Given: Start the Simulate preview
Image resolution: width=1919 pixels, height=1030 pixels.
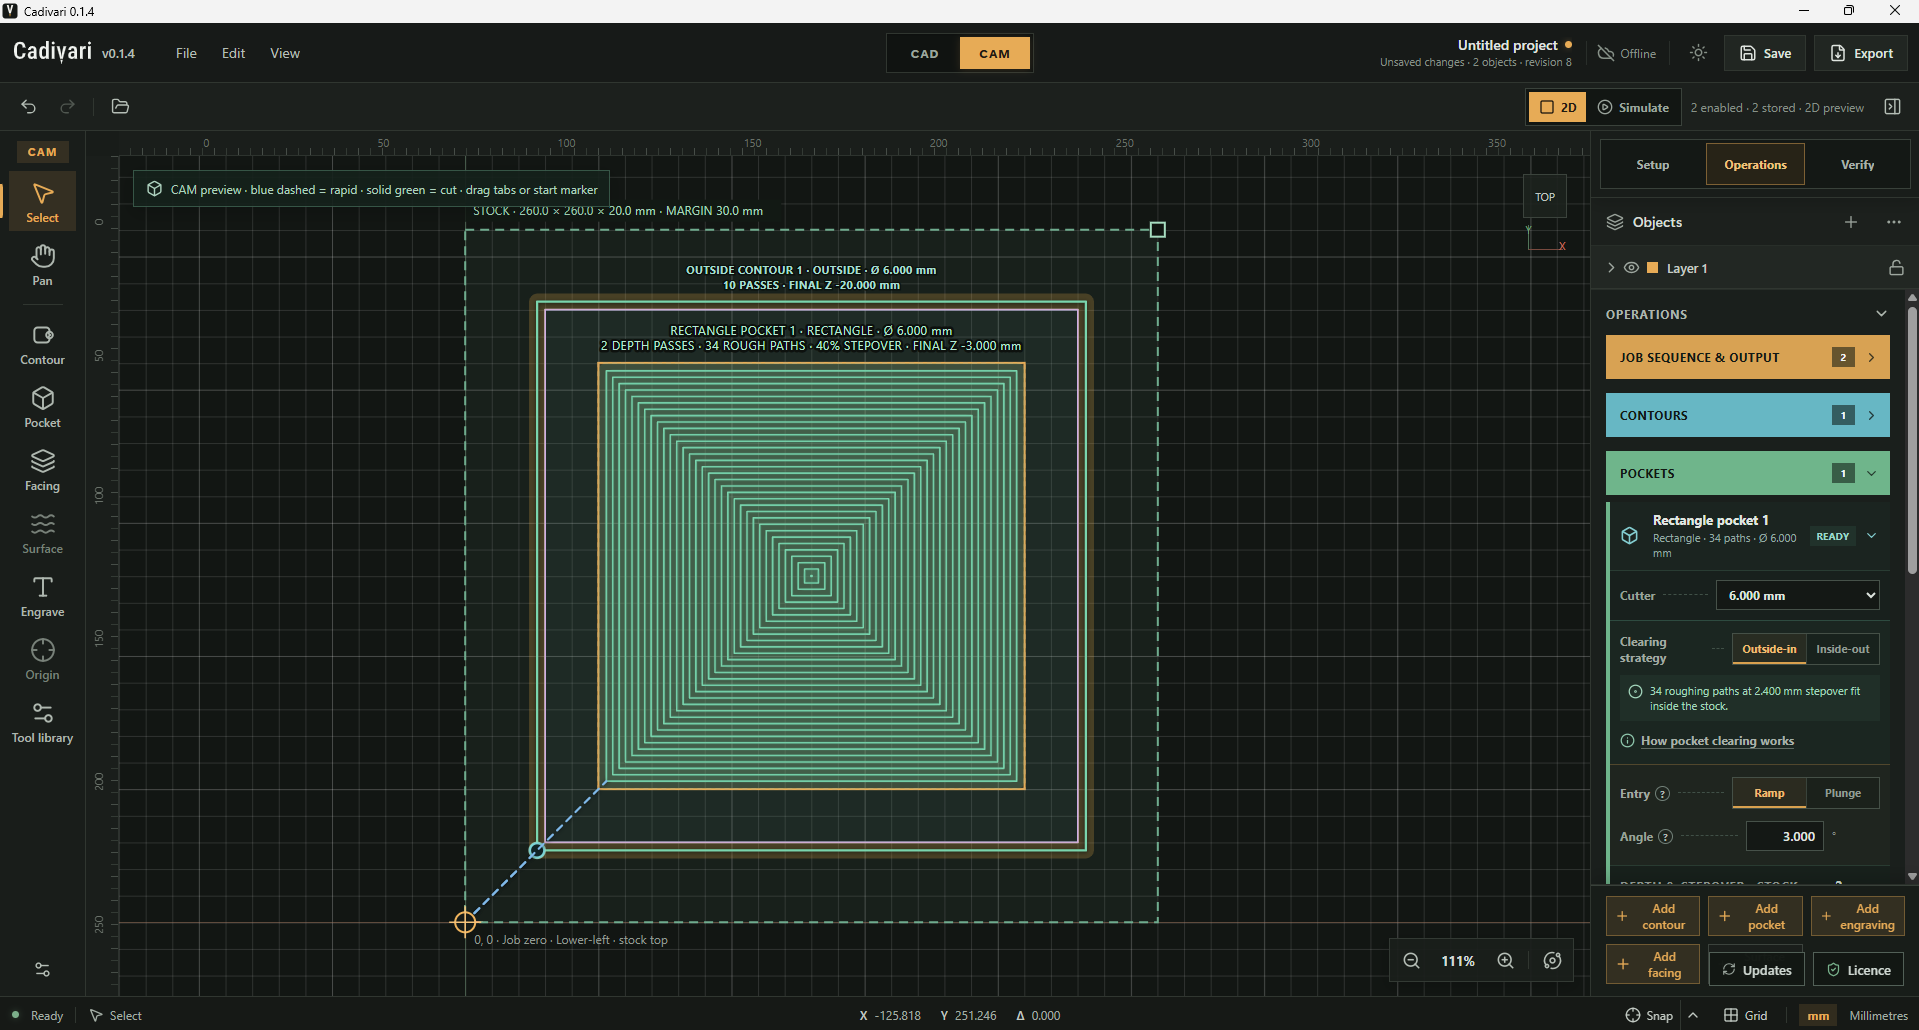Looking at the screenshot, I should [x=1633, y=107].
